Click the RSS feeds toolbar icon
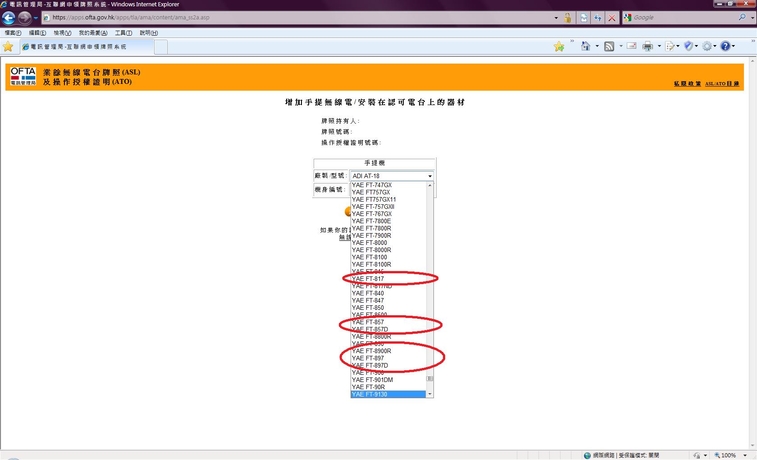 point(608,47)
